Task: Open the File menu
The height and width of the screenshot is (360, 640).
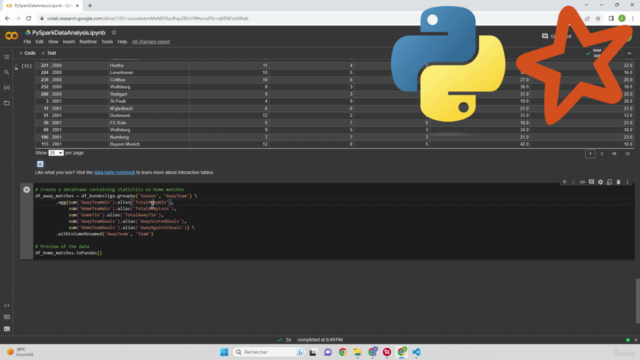Action: pyautogui.click(x=27, y=42)
